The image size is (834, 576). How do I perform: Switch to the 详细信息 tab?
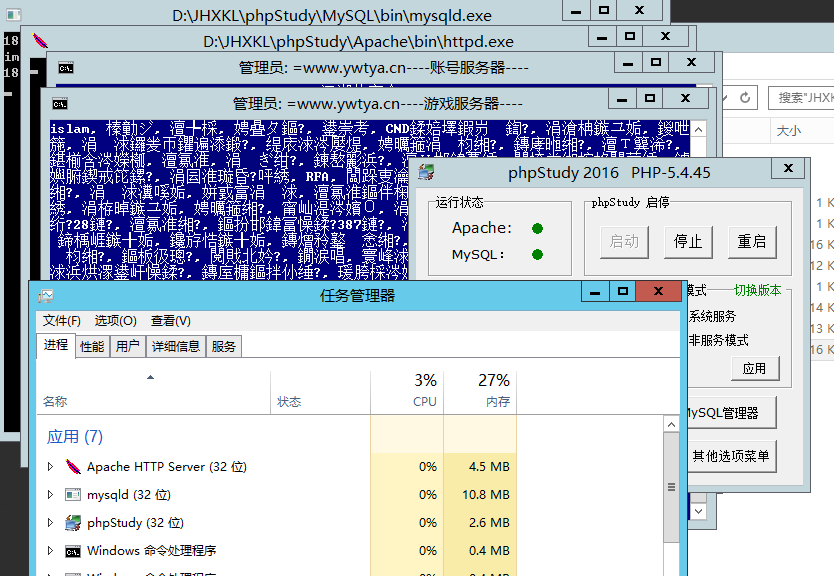click(x=176, y=347)
